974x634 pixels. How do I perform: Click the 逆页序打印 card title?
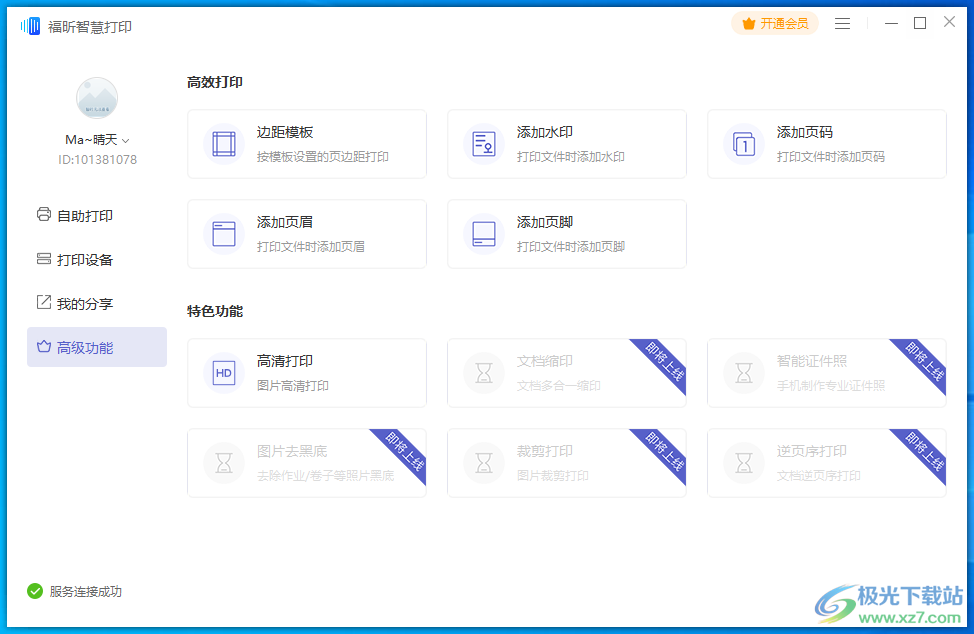click(x=812, y=451)
